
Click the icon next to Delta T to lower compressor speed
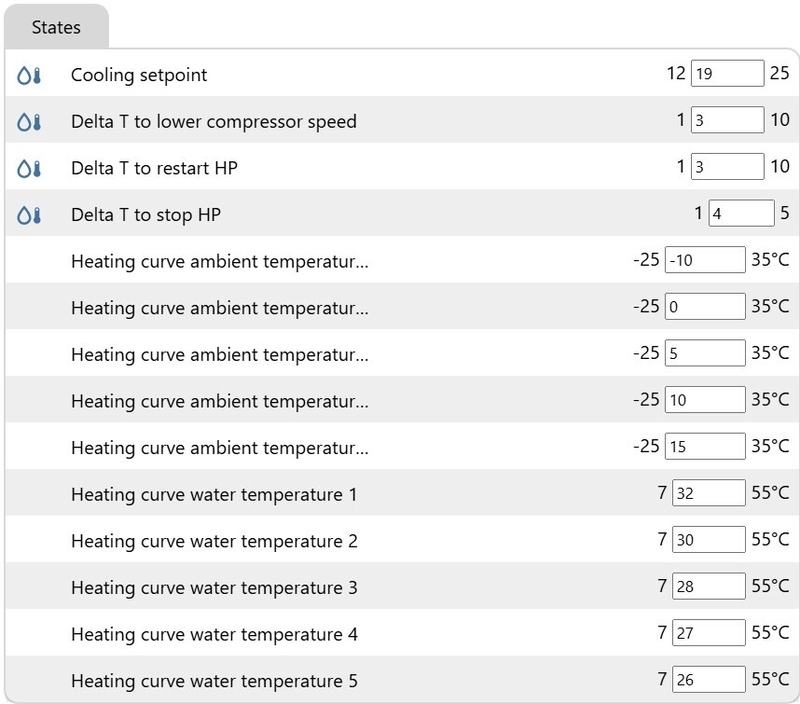pos(29,122)
